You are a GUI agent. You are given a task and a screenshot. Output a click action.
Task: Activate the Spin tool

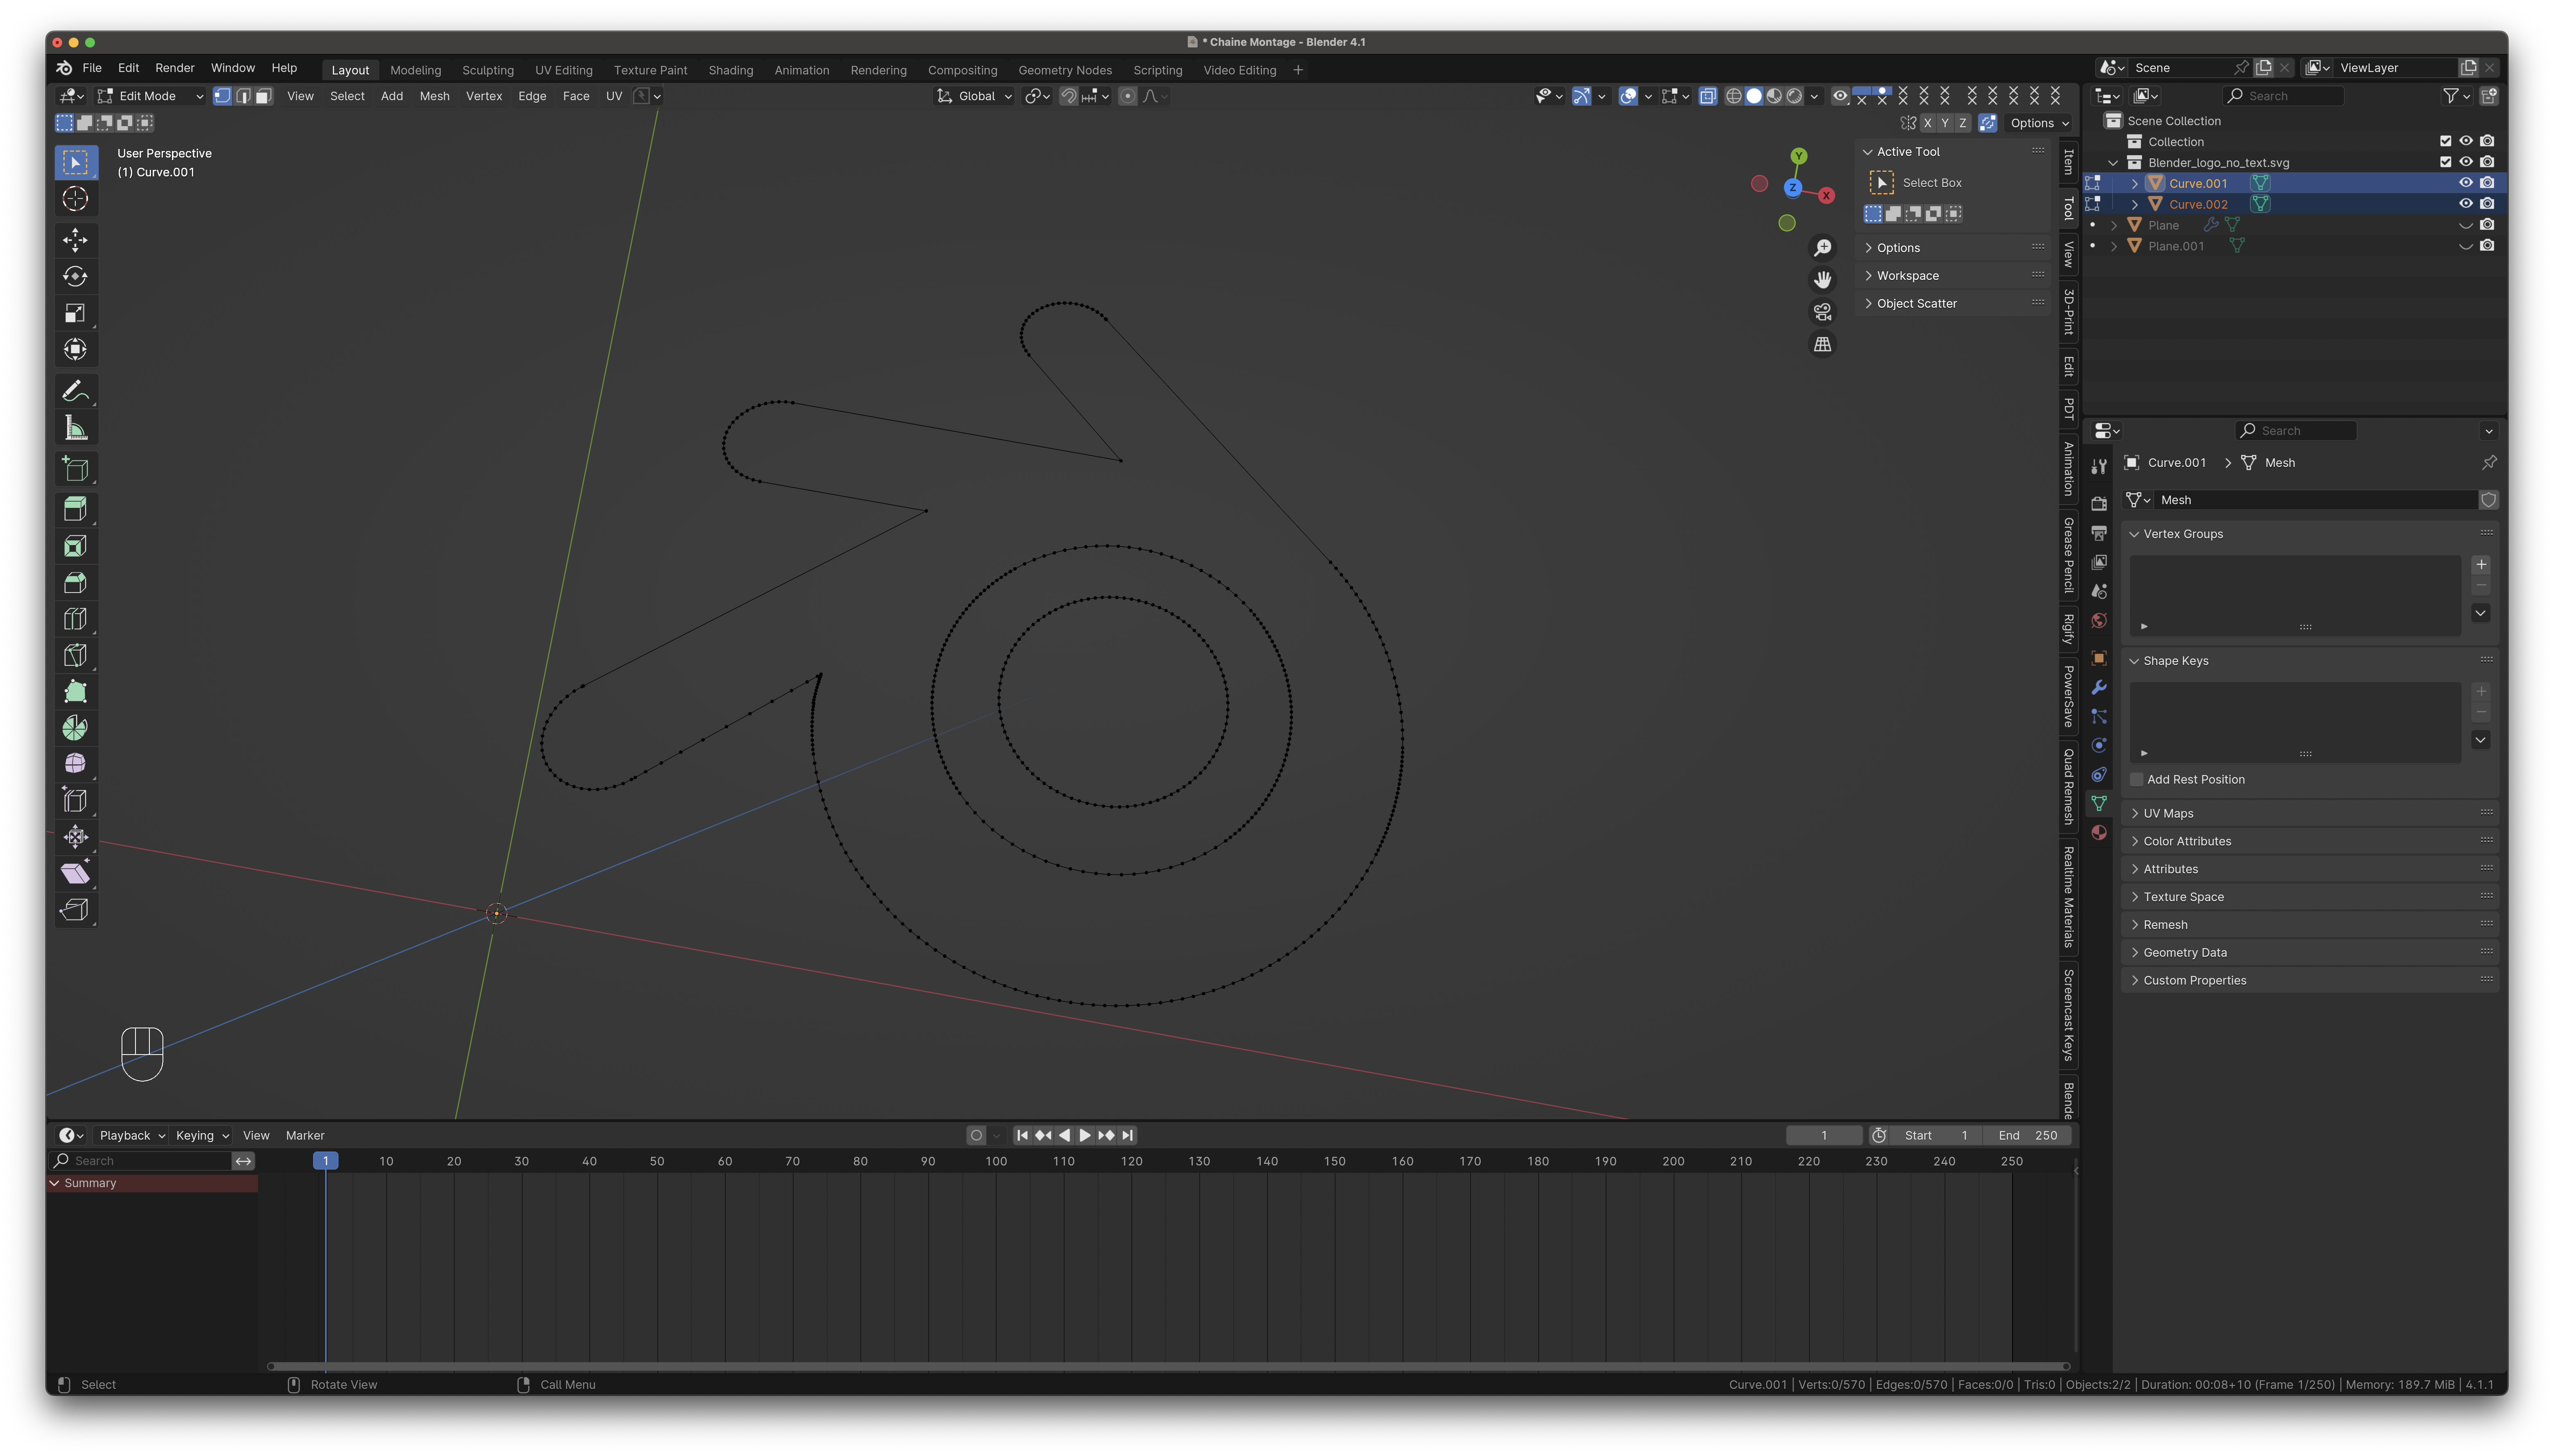tap(75, 728)
